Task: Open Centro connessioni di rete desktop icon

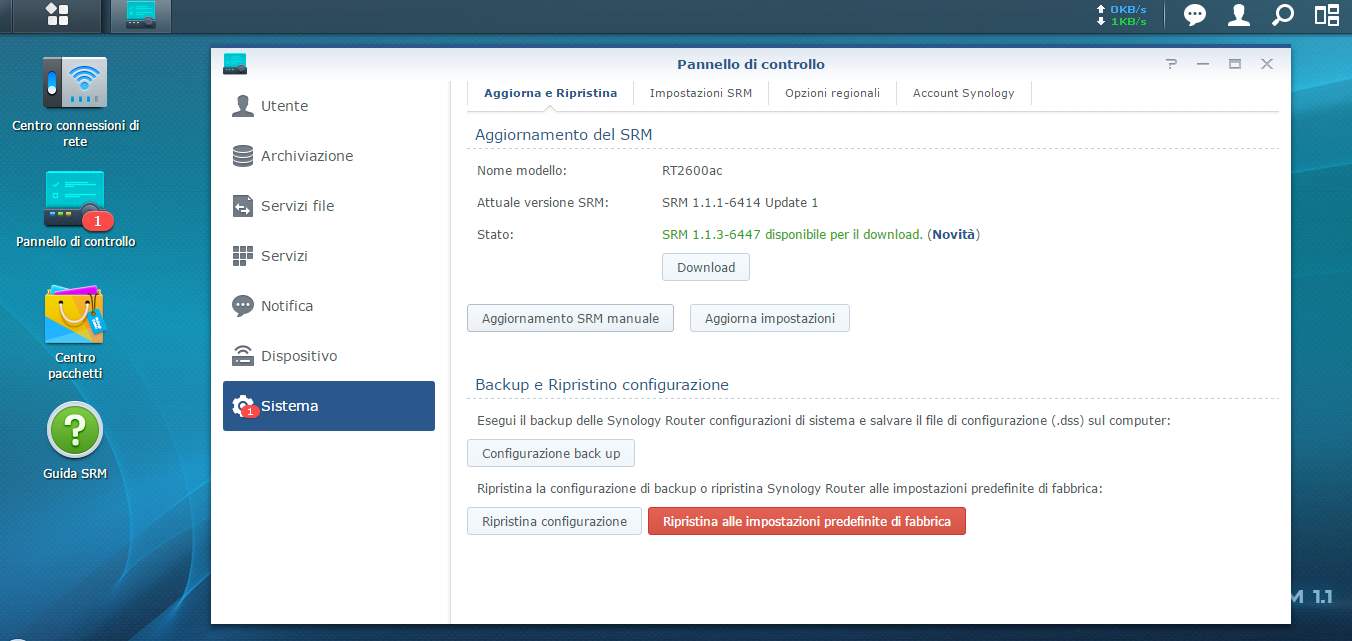Action: 75,102
